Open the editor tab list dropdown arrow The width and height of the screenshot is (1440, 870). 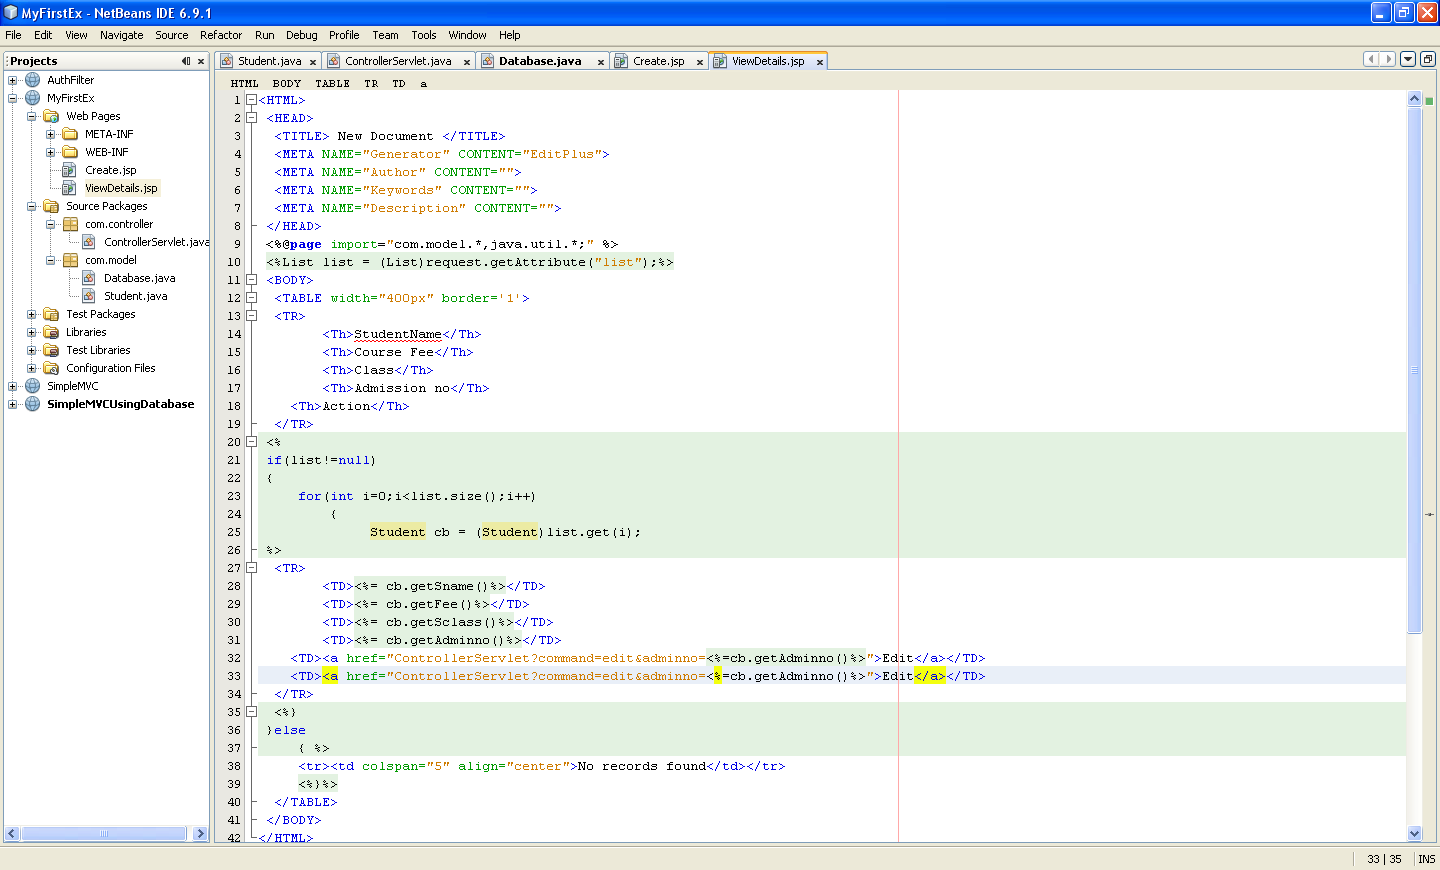pyautogui.click(x=1406, y=59)
